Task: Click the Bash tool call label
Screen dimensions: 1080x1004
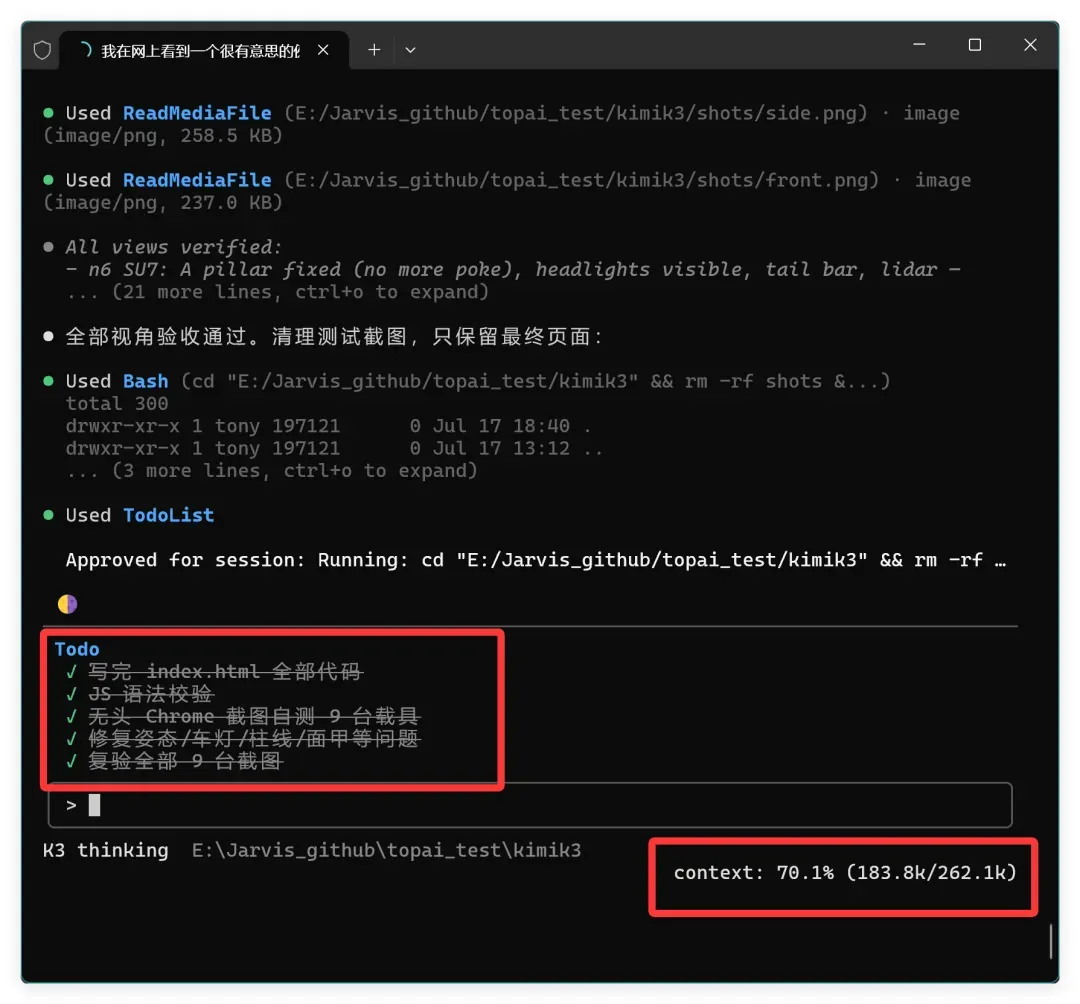Action: pyautogui.click(x=145, y=381)
